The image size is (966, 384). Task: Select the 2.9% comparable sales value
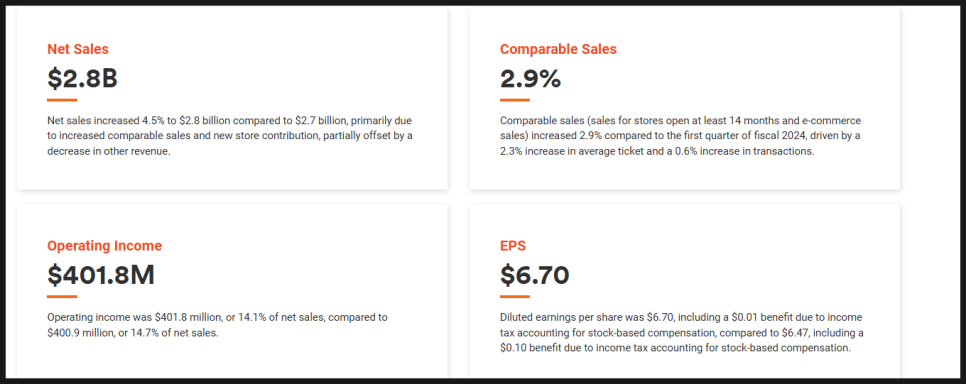pyautogui.click(x=530, y=78)
